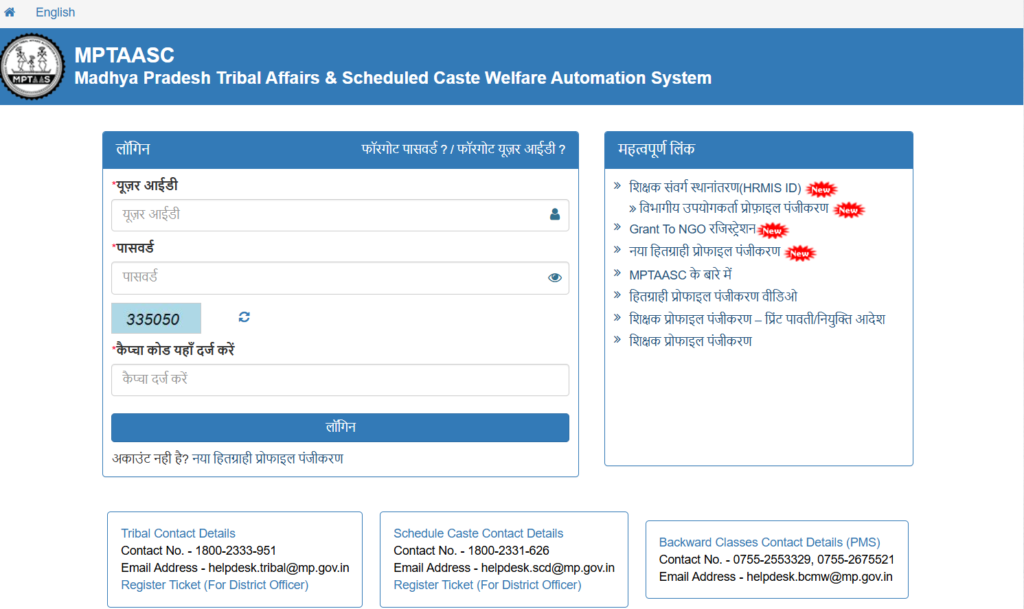Screen dimensions: 1024x609
Task: Click the user icon in the user ID field
Action: click(x=554, y=214)
